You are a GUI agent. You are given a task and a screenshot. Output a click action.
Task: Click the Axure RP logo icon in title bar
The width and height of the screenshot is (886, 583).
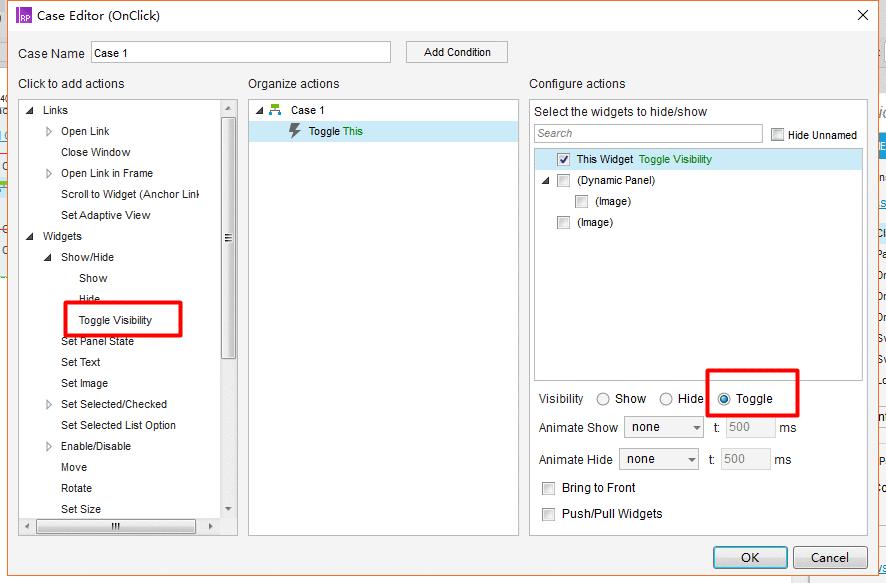point(24,15)
